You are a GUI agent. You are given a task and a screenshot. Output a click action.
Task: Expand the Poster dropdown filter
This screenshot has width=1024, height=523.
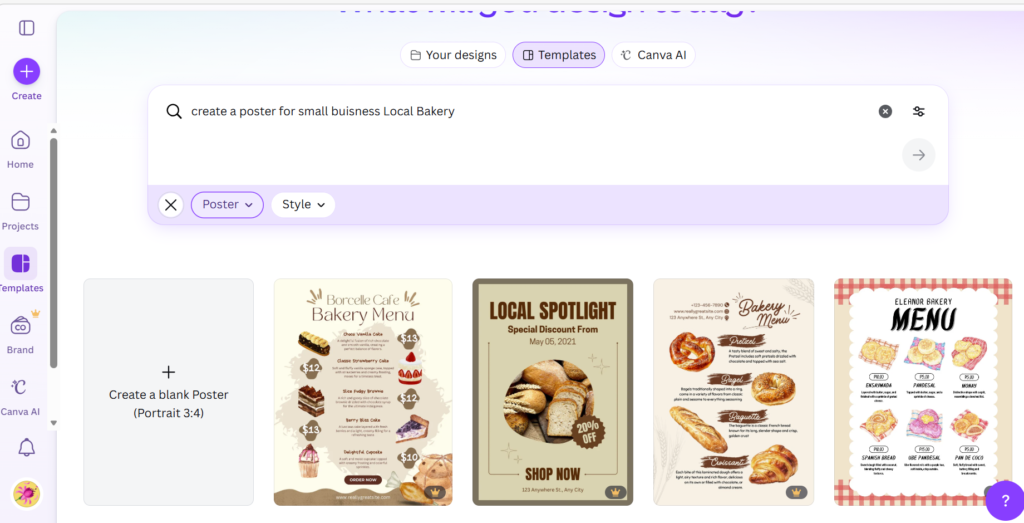coord(227,204)
